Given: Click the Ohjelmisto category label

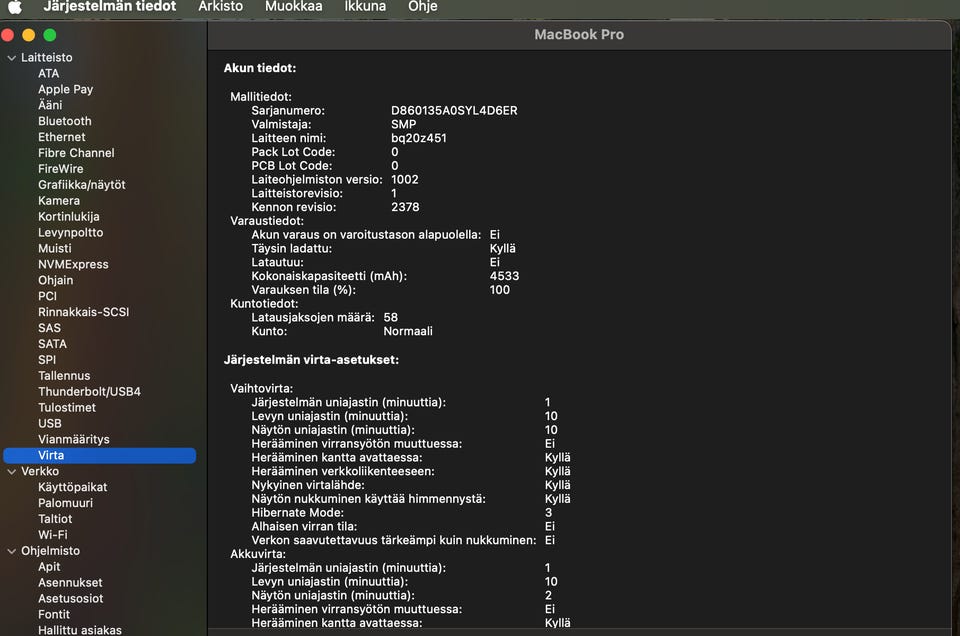Looking at the screenshot, I should pyautogui.click(x=50, y=551).
